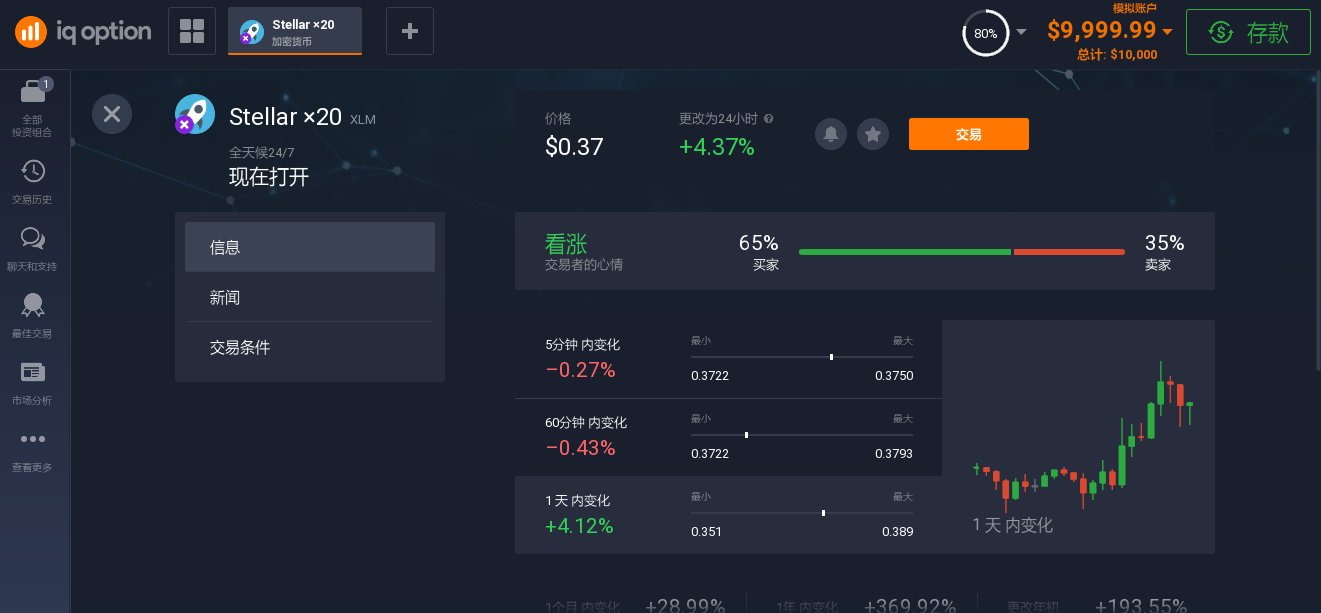1321x613 pixels.
Task: Click the 5-minute min/max range slider
Action: pyautogui.click(x=802, y=356)
